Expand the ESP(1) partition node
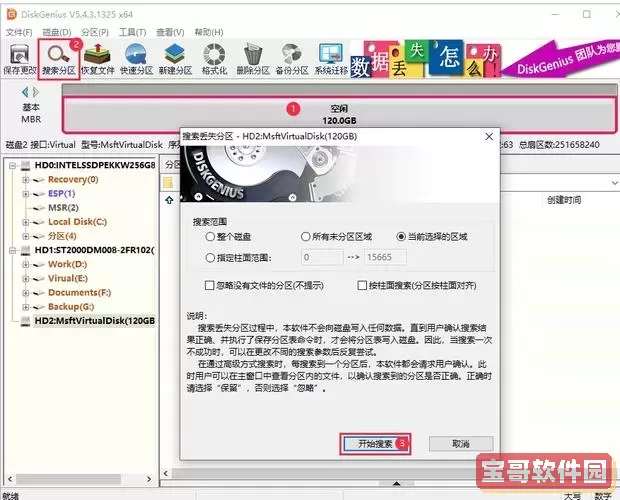Viewport: 620px width, 500px height. pyautogui.click(x=25, y=194)
